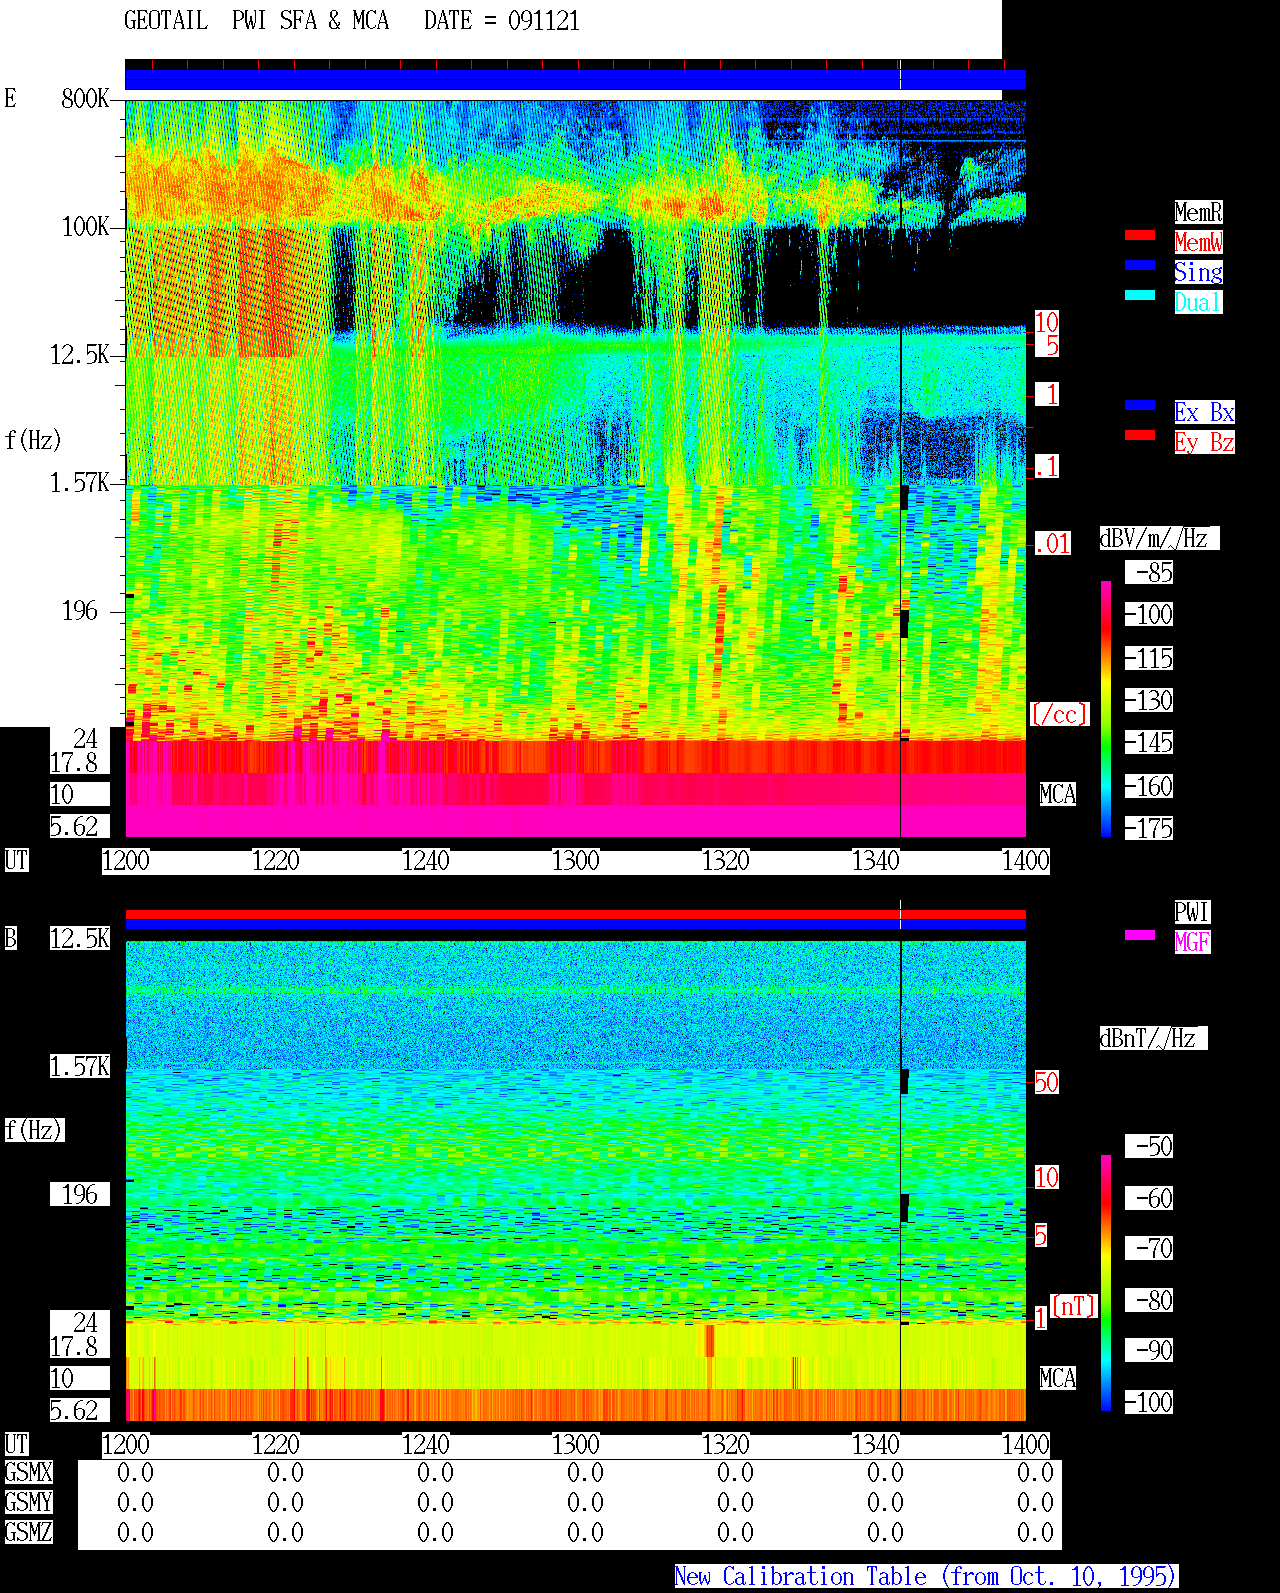The image size is (1280, 1593).
Task: Click the dBnT/√Hz color scale bar
Action: [1106, 1283]
